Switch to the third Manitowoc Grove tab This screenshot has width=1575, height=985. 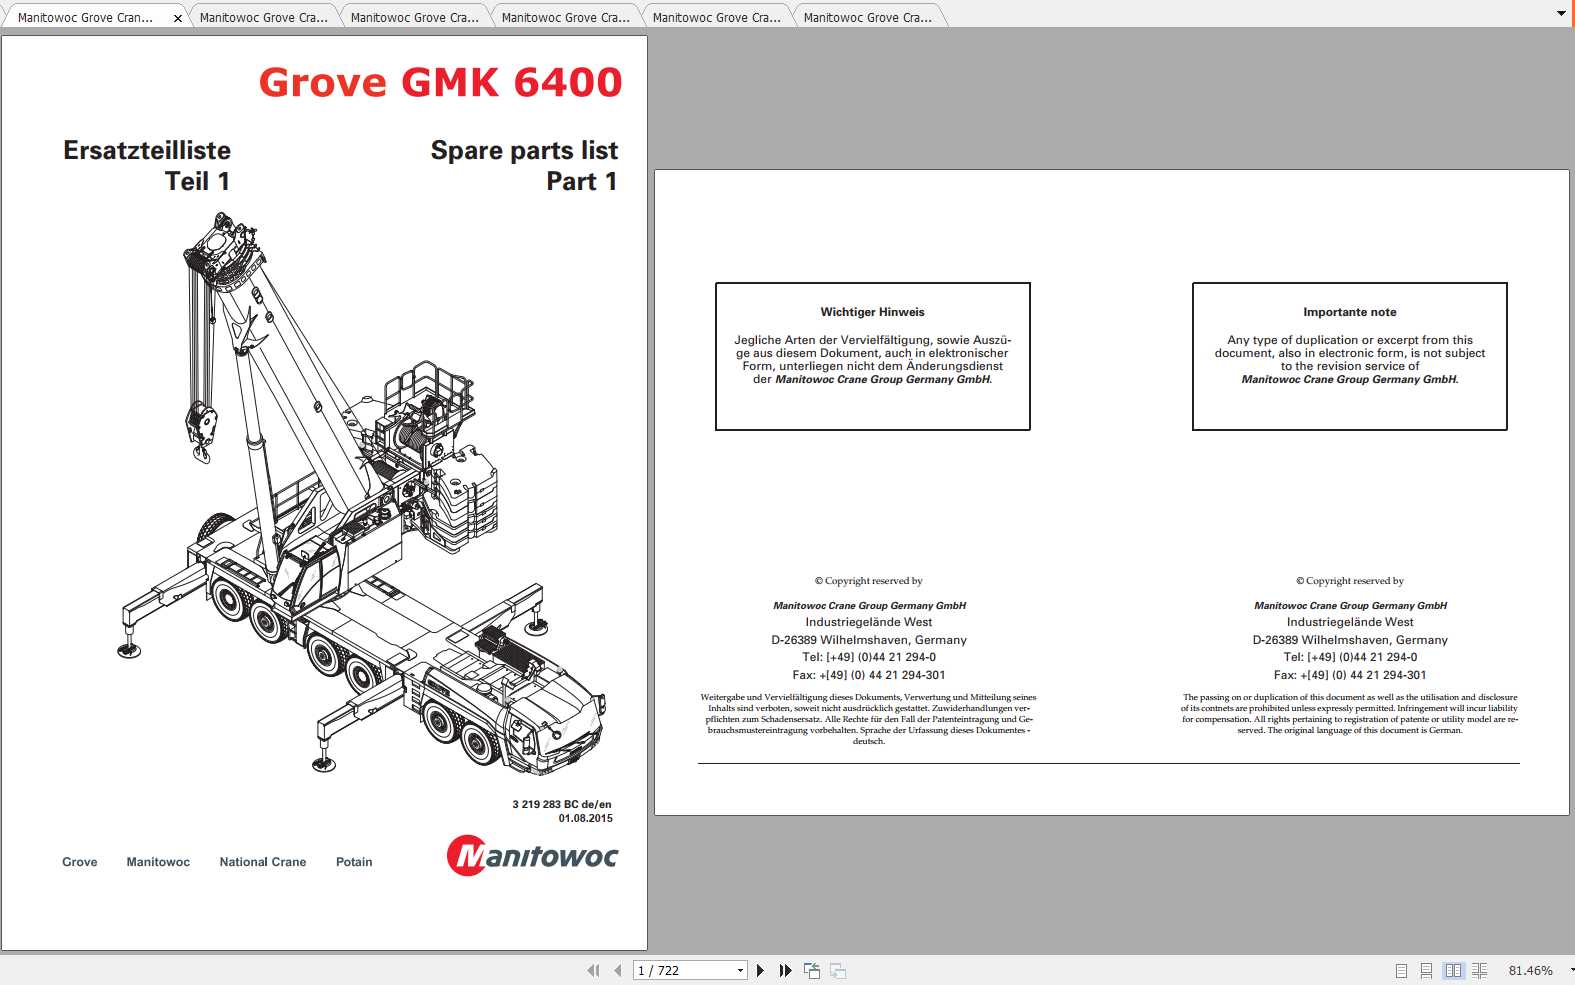click(x=414, y=17)
